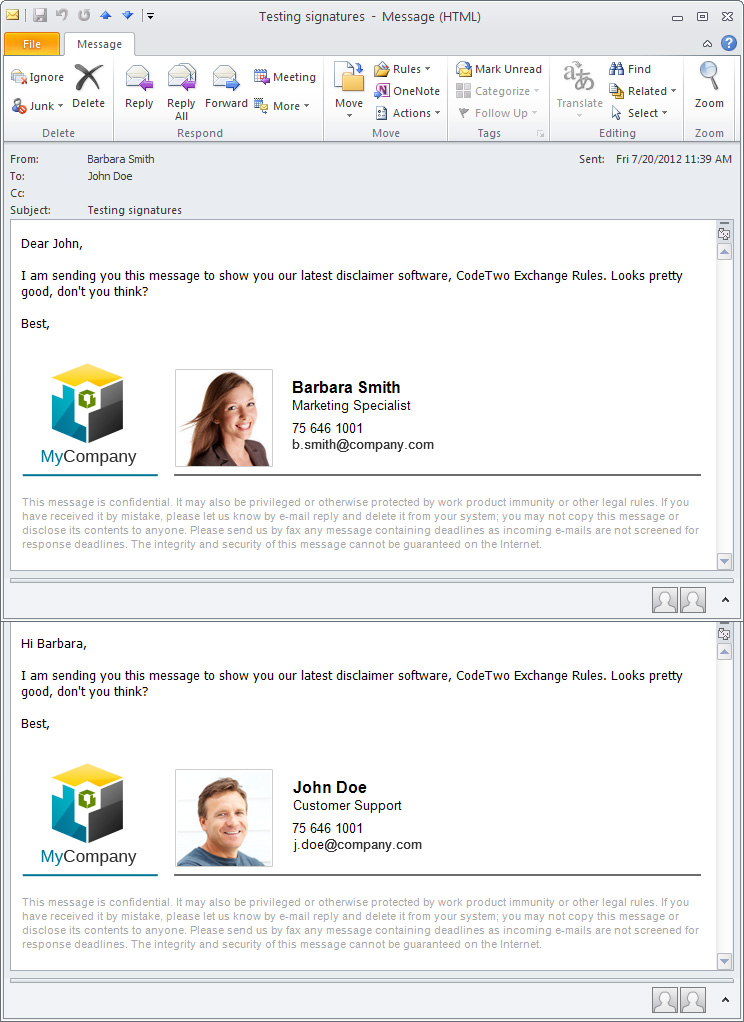Click the up arrow of the upper message scrollbar

pyautogui.click(x=724, y=252)
